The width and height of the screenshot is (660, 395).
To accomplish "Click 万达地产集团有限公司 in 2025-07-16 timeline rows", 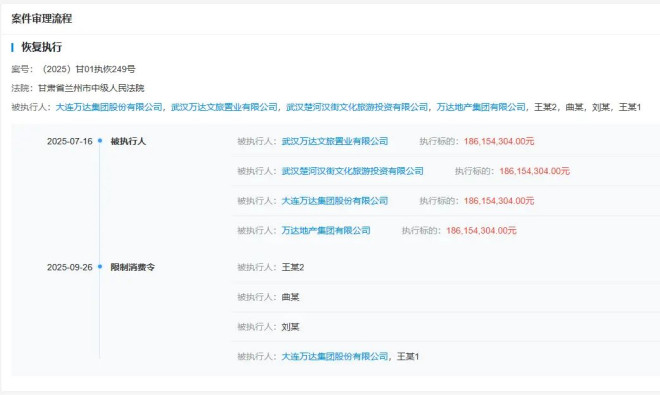I will click(326, 230).
